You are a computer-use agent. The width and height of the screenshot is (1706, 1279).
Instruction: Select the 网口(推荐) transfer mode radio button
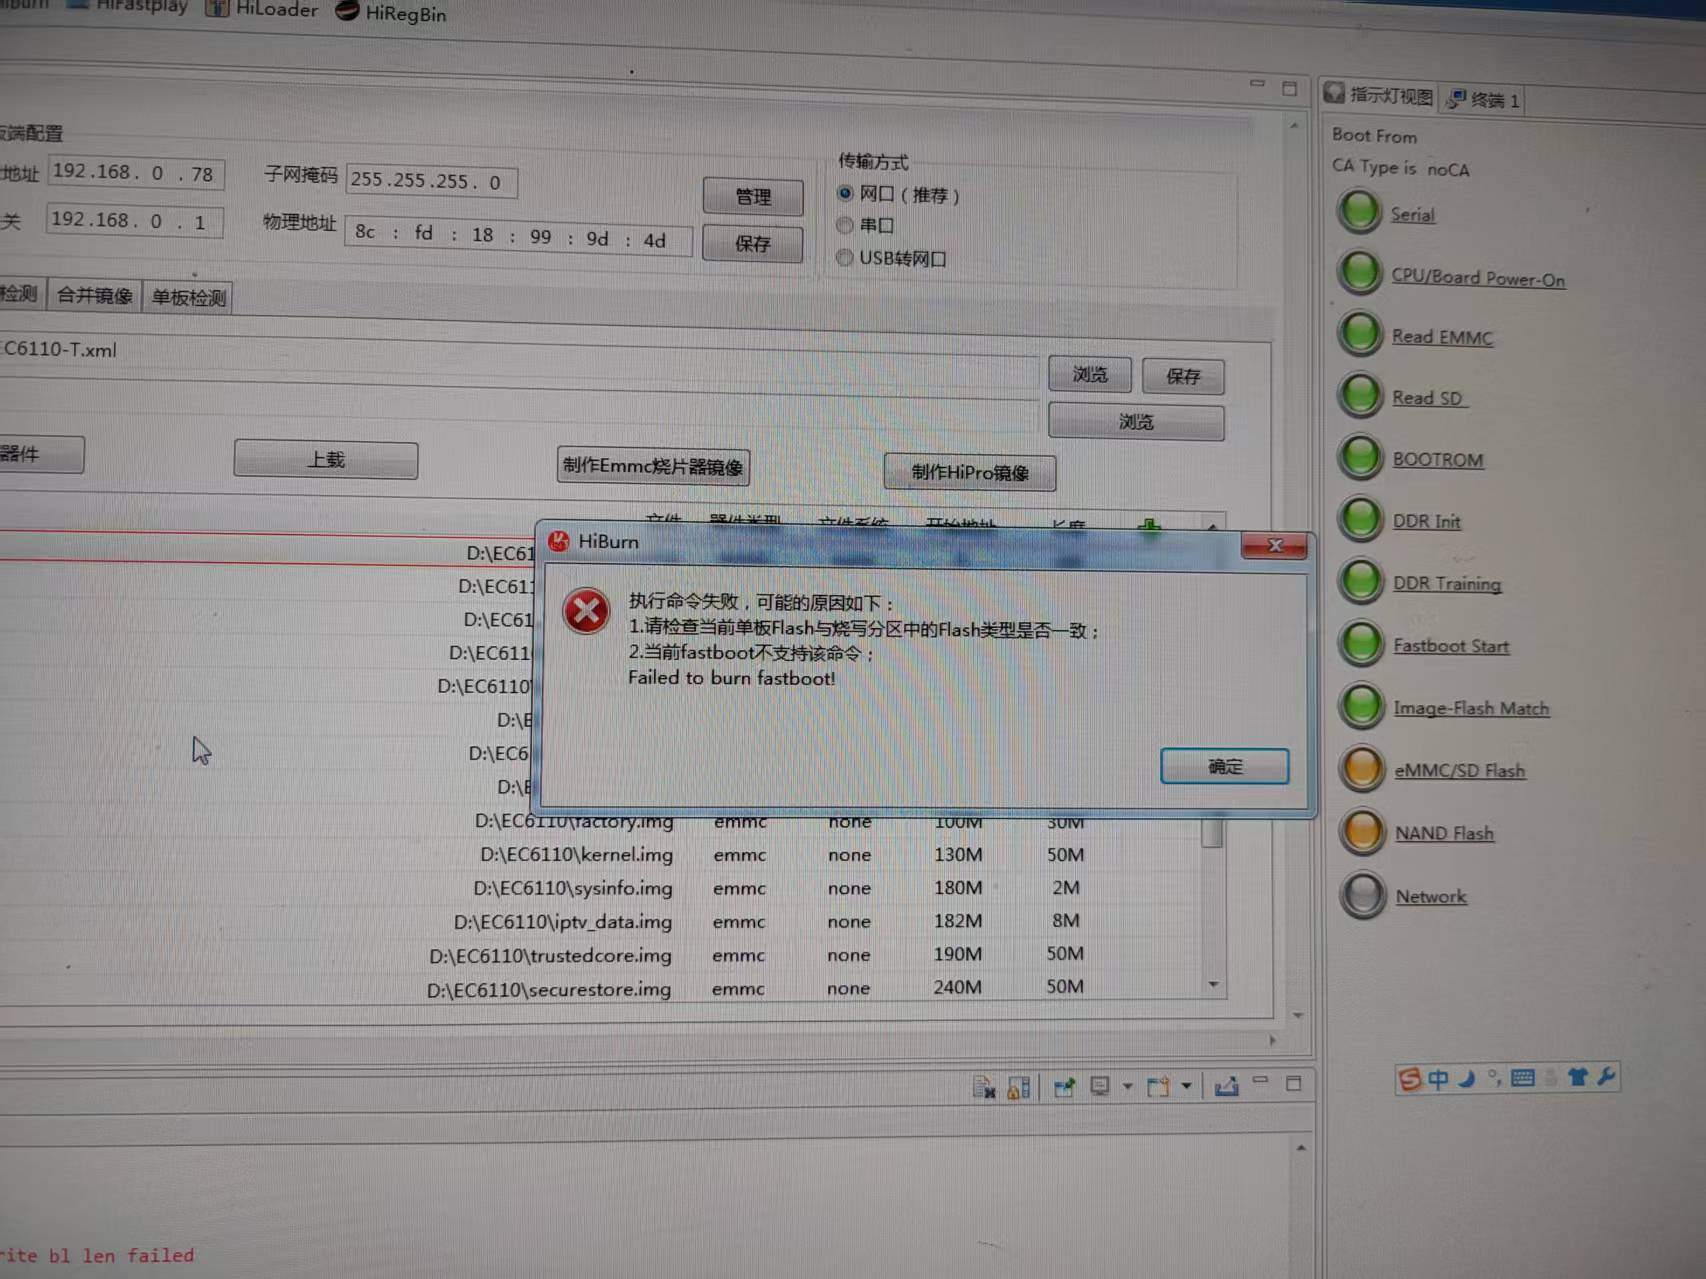pyautogui.click(x=845, y=193)
